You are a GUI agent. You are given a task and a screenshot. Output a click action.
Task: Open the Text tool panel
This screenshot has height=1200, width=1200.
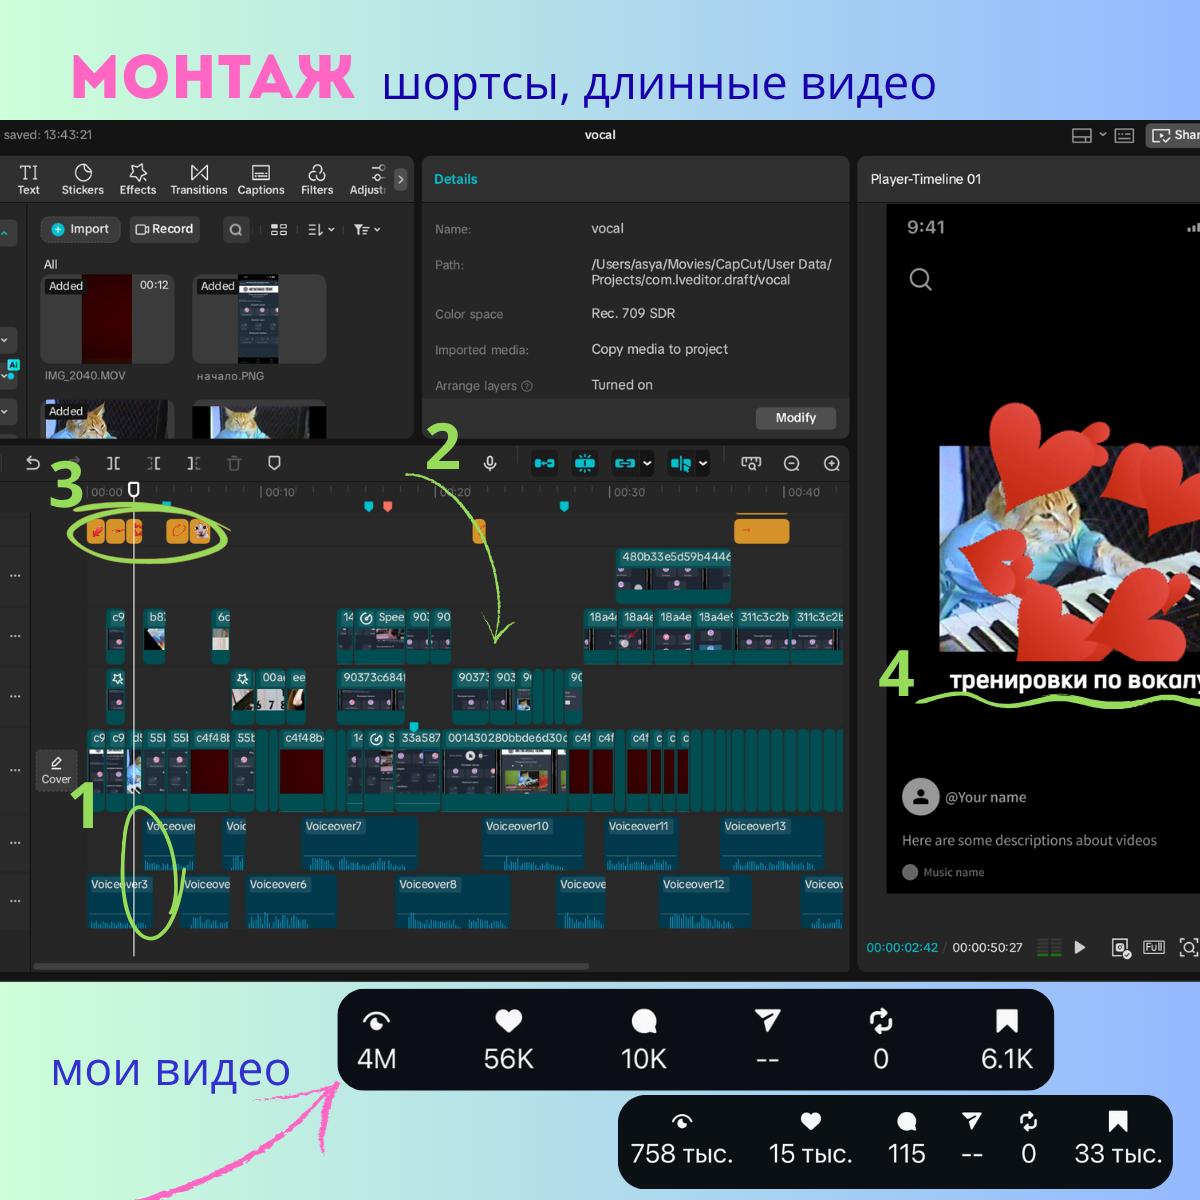(29, 179)
